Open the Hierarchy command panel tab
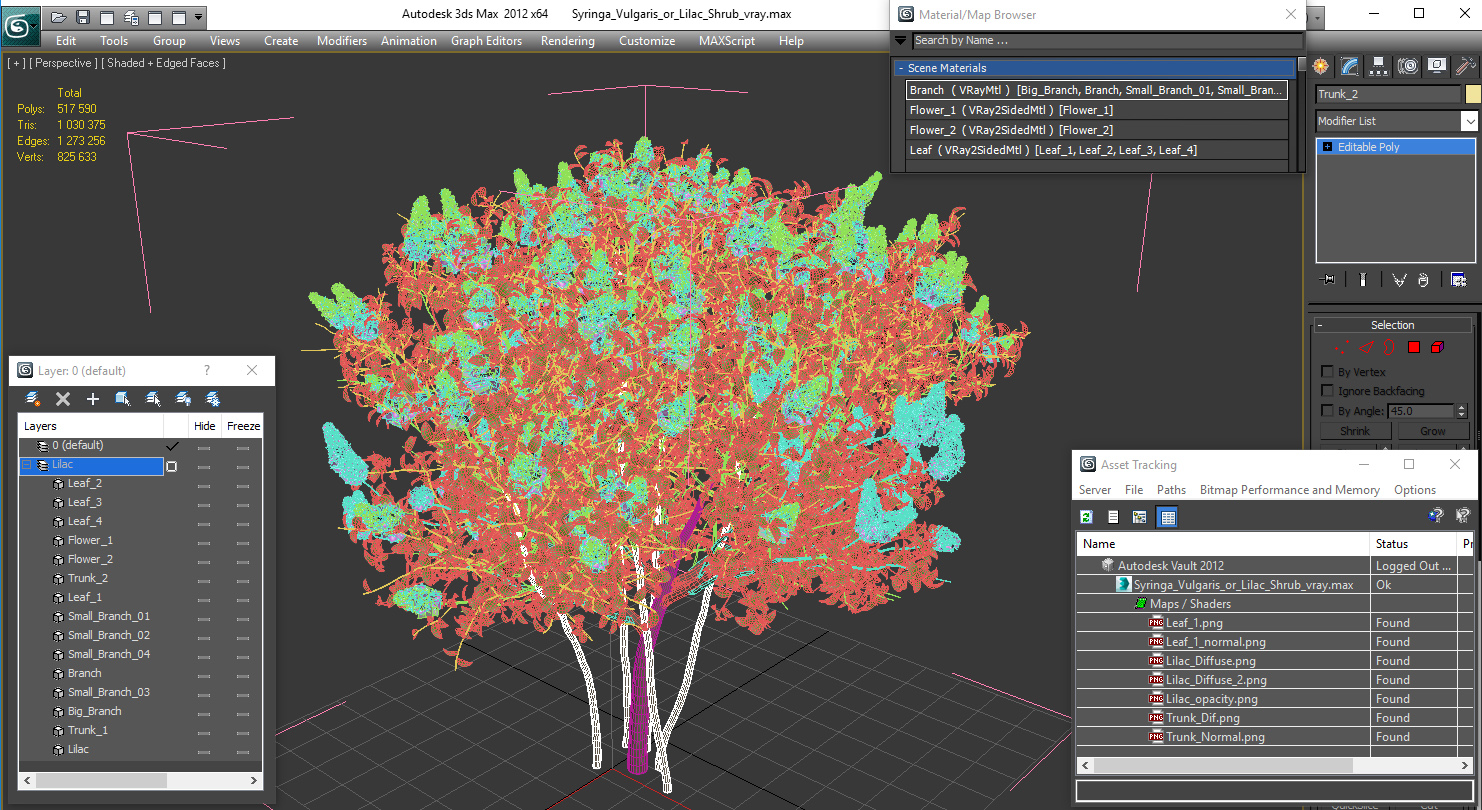Image resolution: width=1482 pixels, height=810 pixels. 1379,66
